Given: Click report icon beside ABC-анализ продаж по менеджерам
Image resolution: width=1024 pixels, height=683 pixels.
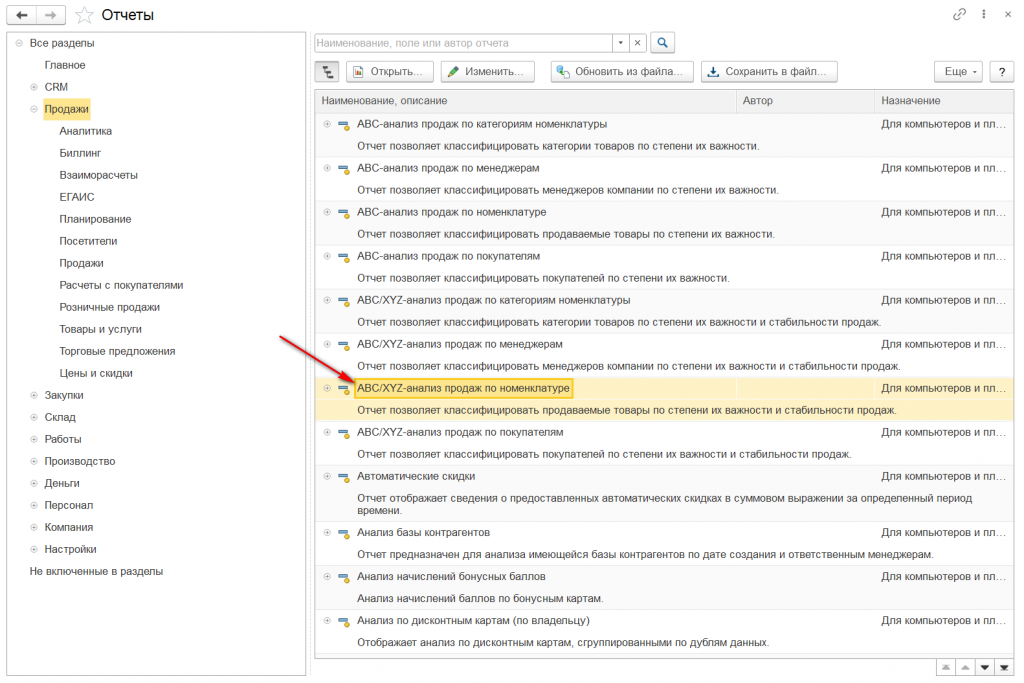Looking at the screenshot, I should pyautogui.click(x=344, y=169).
